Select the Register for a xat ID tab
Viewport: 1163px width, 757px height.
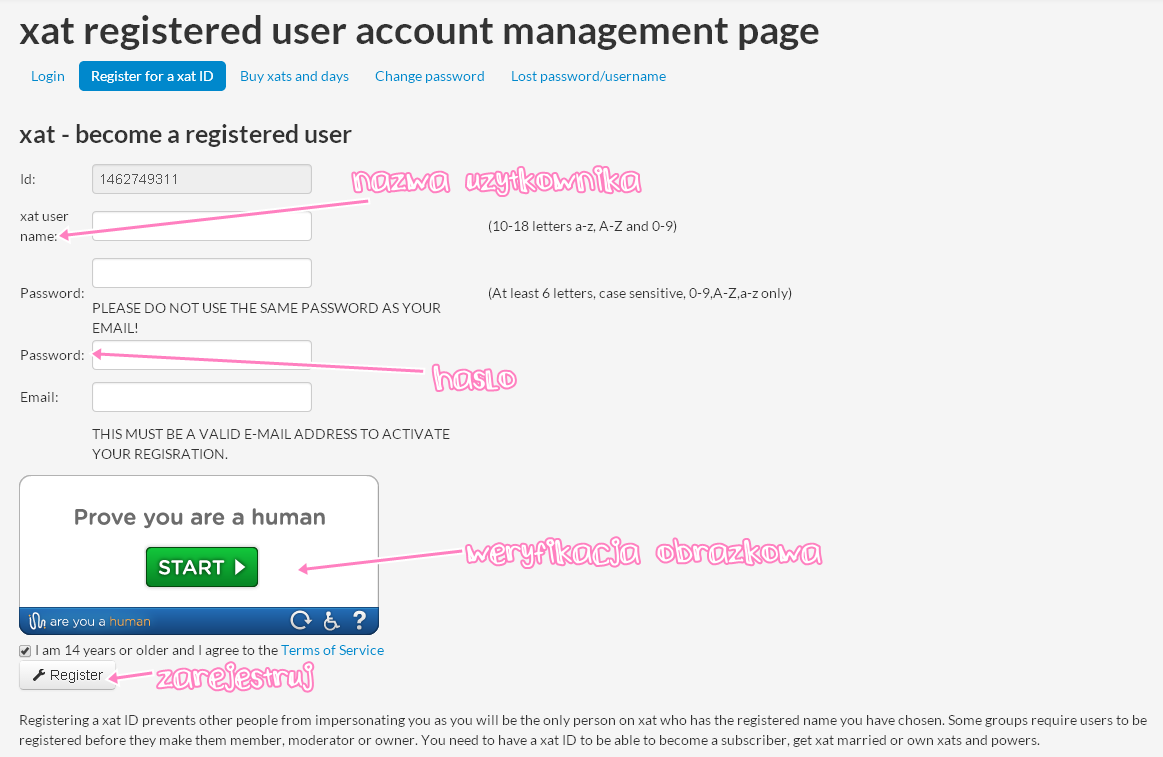point(152,76)
